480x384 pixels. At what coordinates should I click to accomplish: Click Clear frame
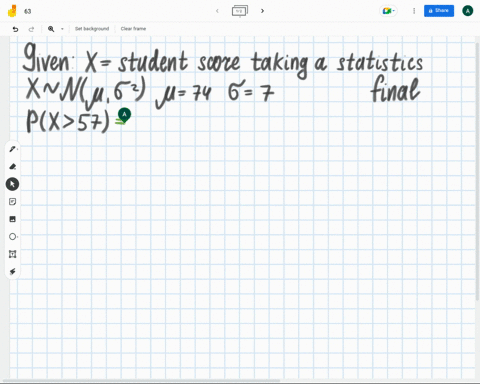point(133,29)
